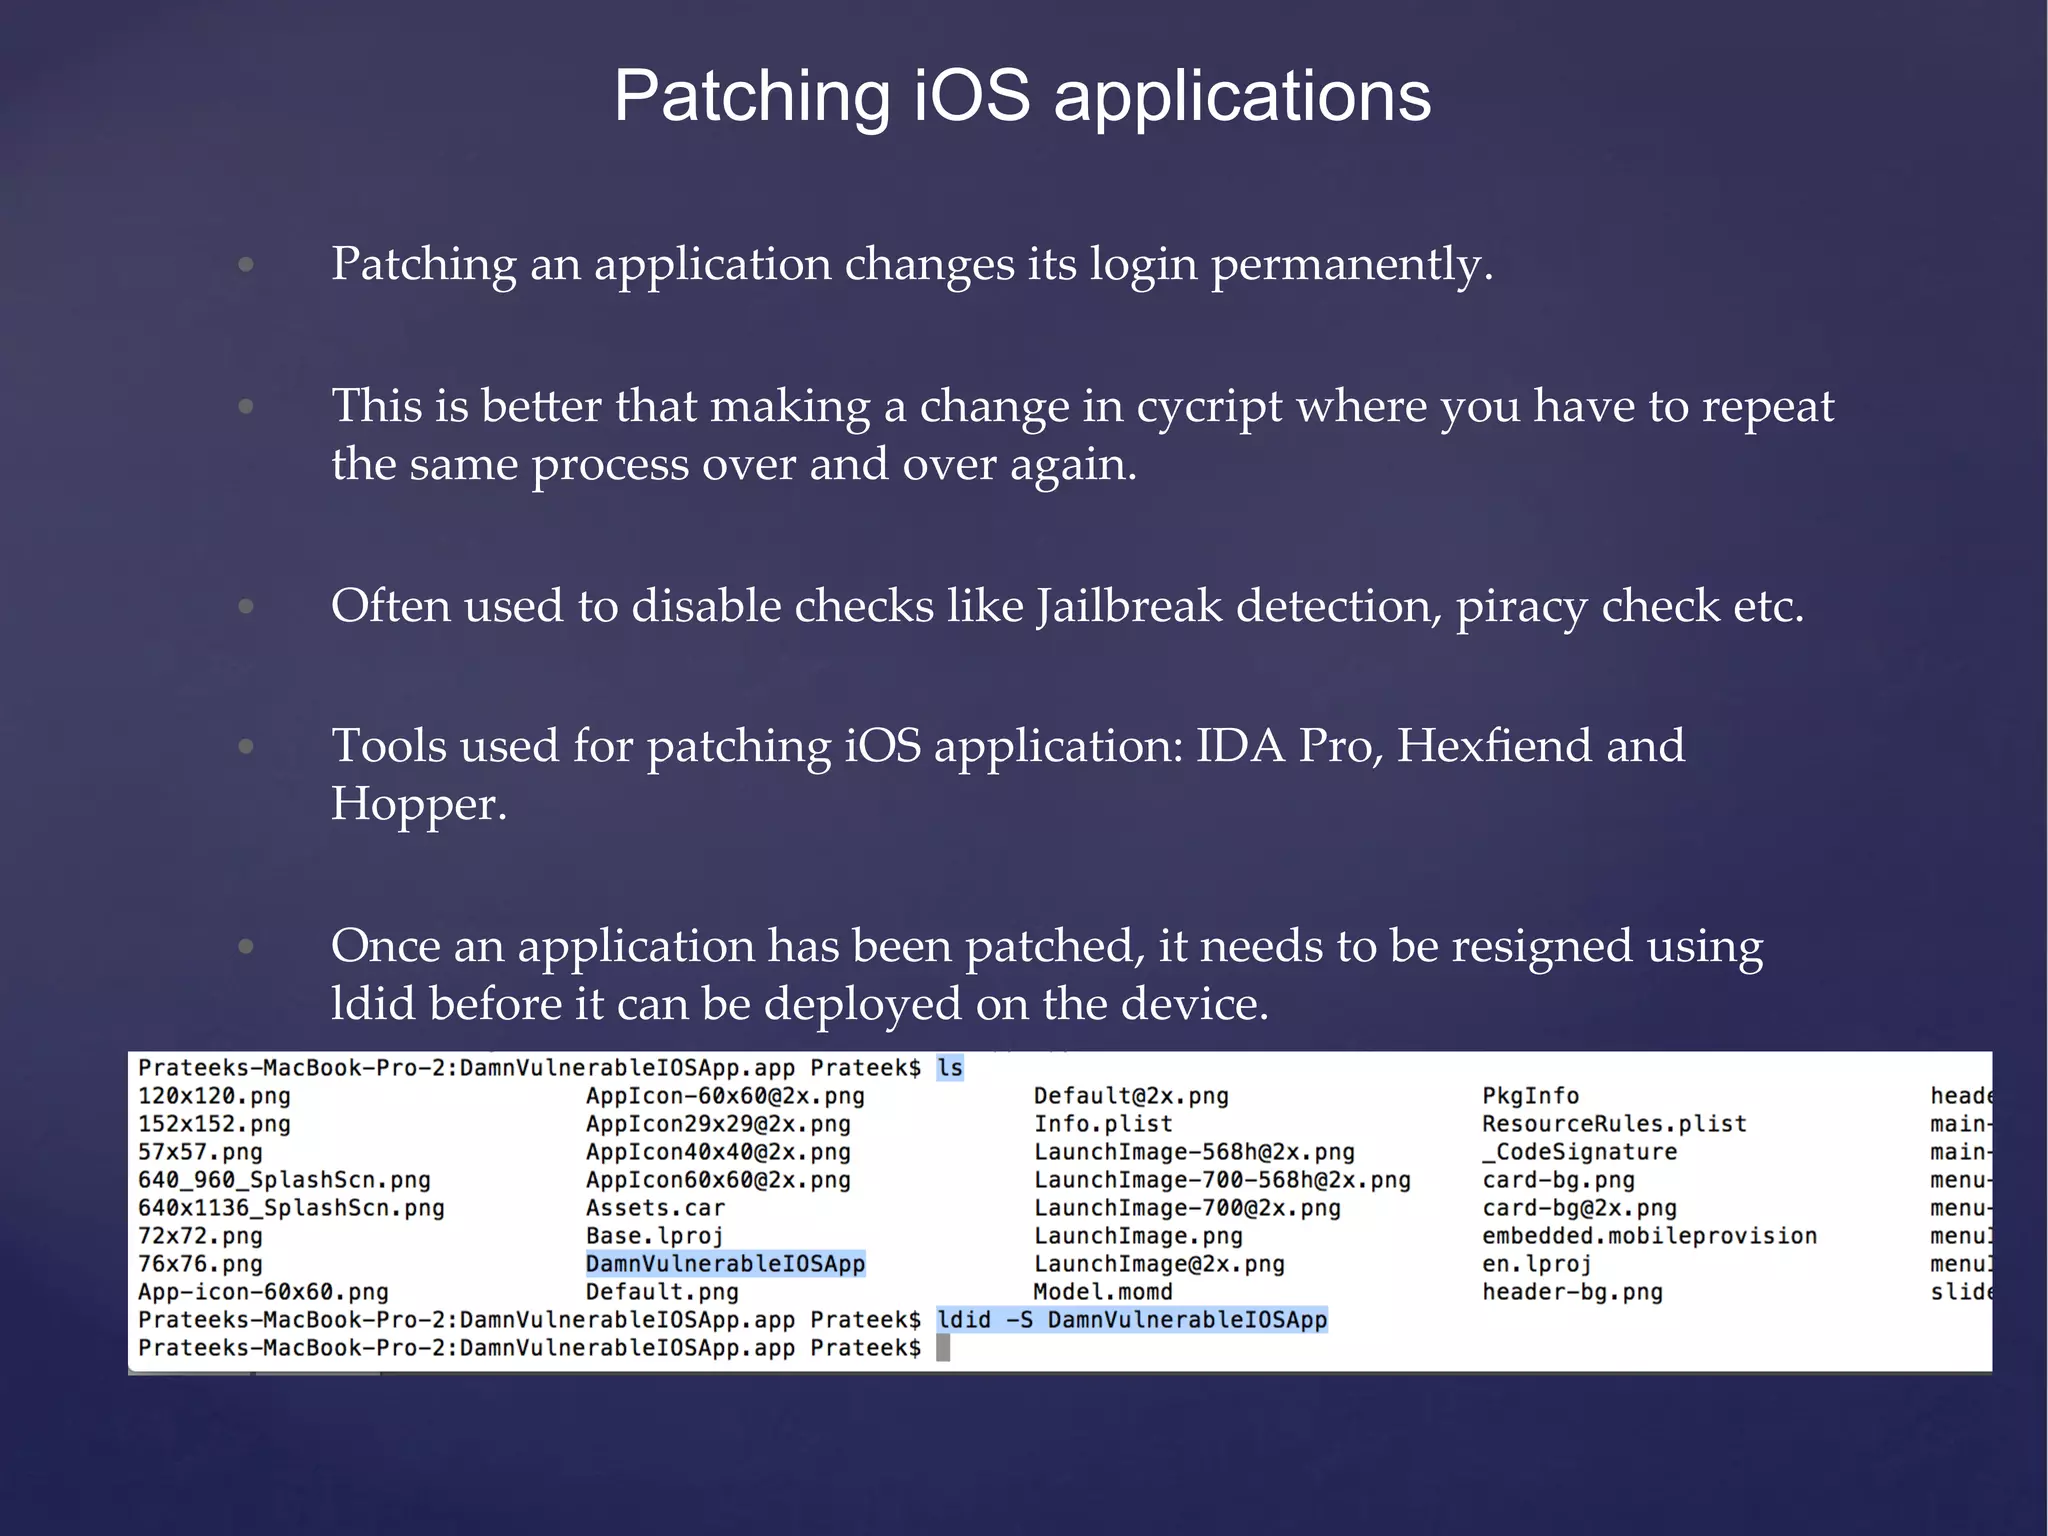Click '76x76.png' in the terminal listing

coord(200,1264)
